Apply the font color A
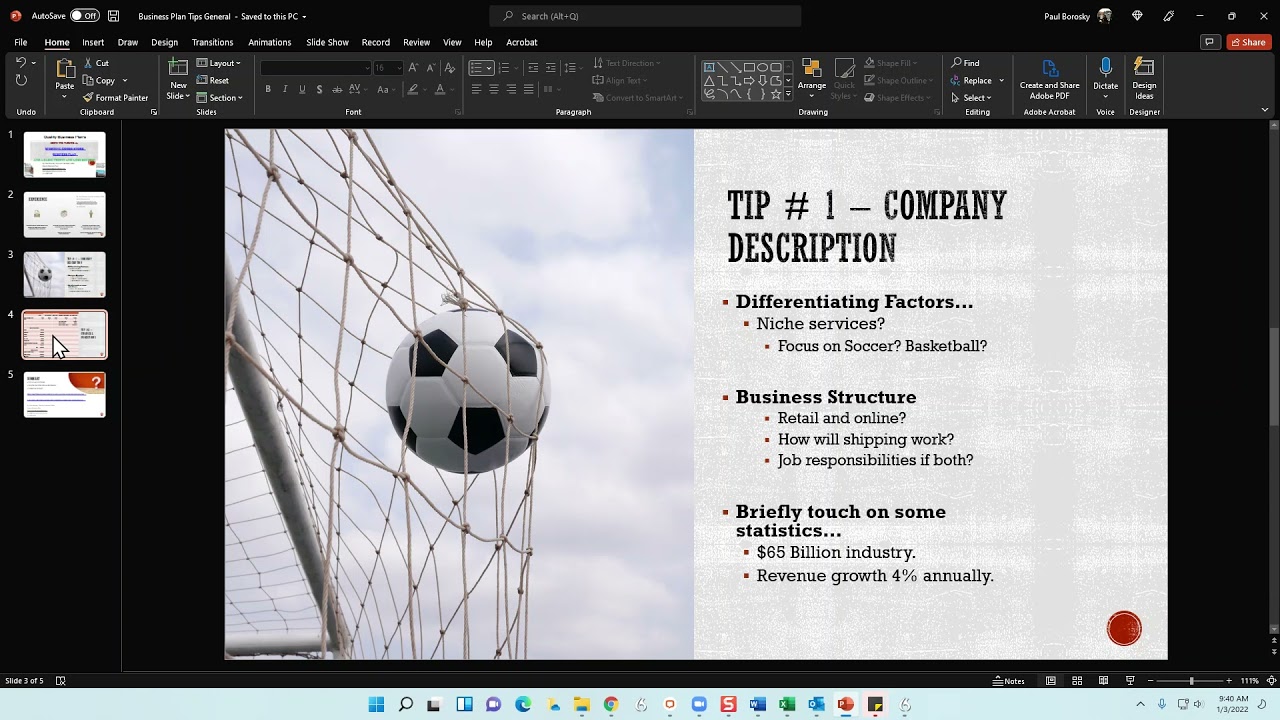Viewport: 1280px width, 720px height. pyautogui.click(x=439, y=89)
